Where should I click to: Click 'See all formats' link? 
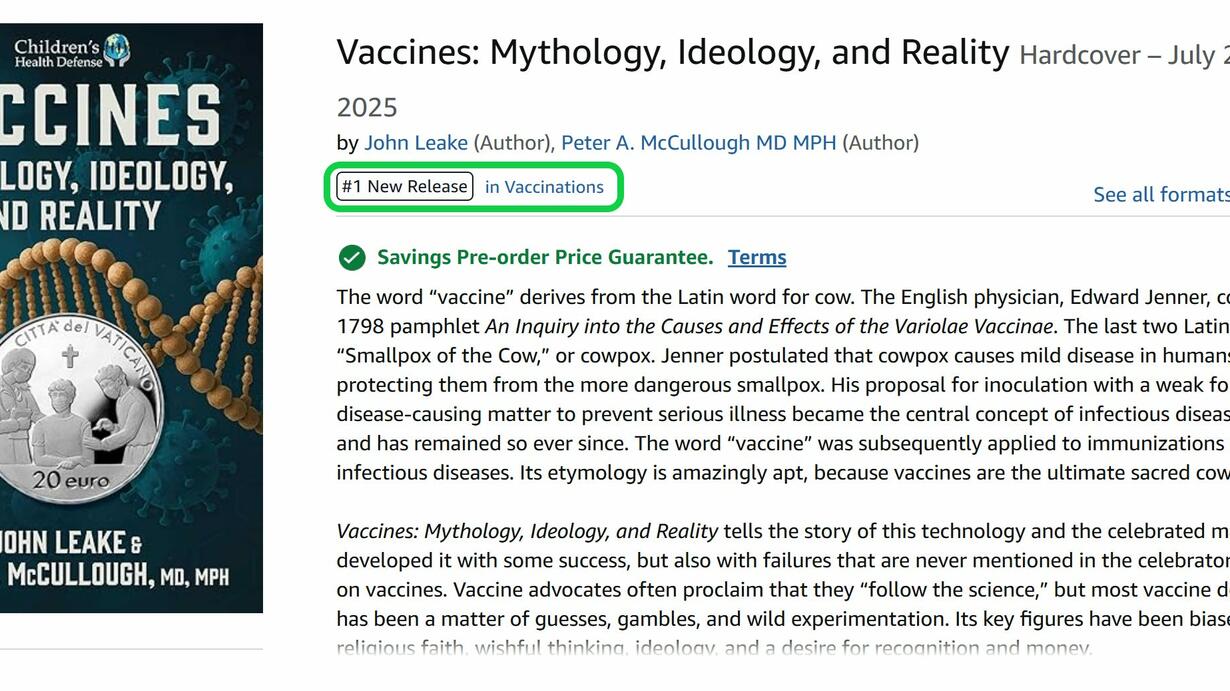(x=1161, y=195)
